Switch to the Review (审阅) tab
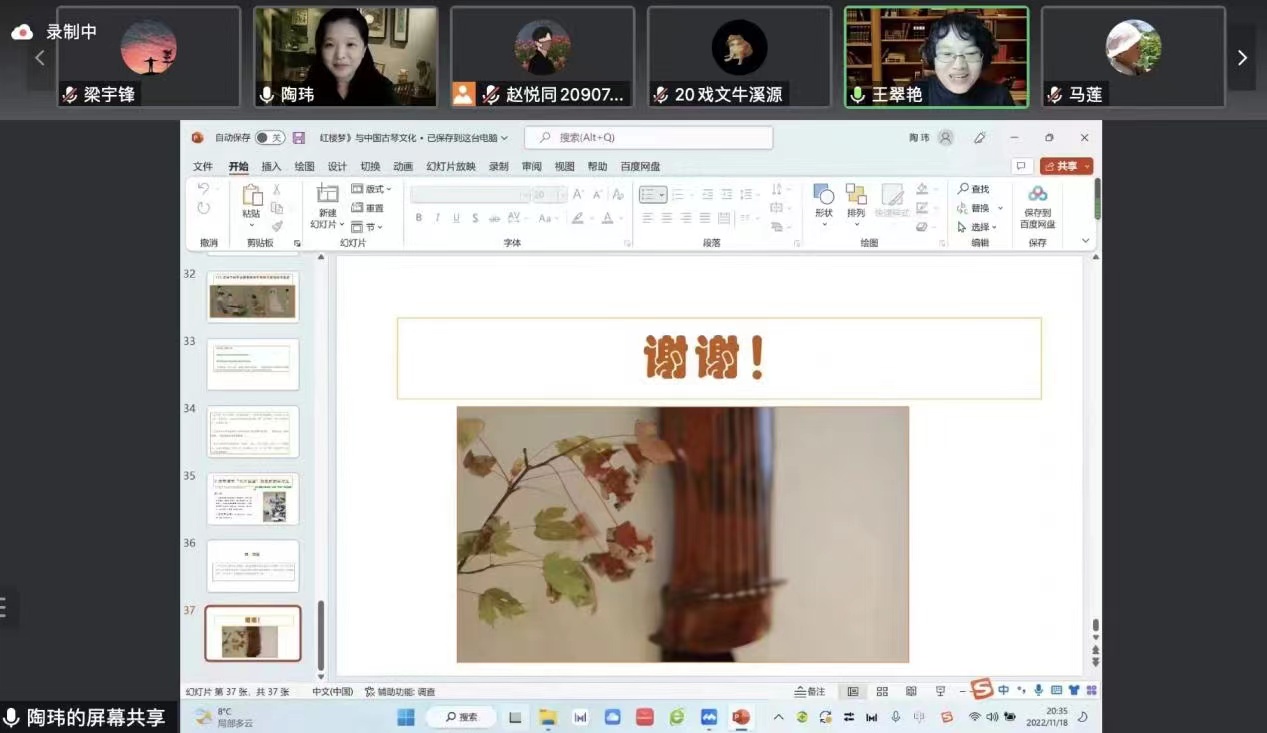Image resolution: width=1267 pixels, height=733 pixels. coord(531,166)
